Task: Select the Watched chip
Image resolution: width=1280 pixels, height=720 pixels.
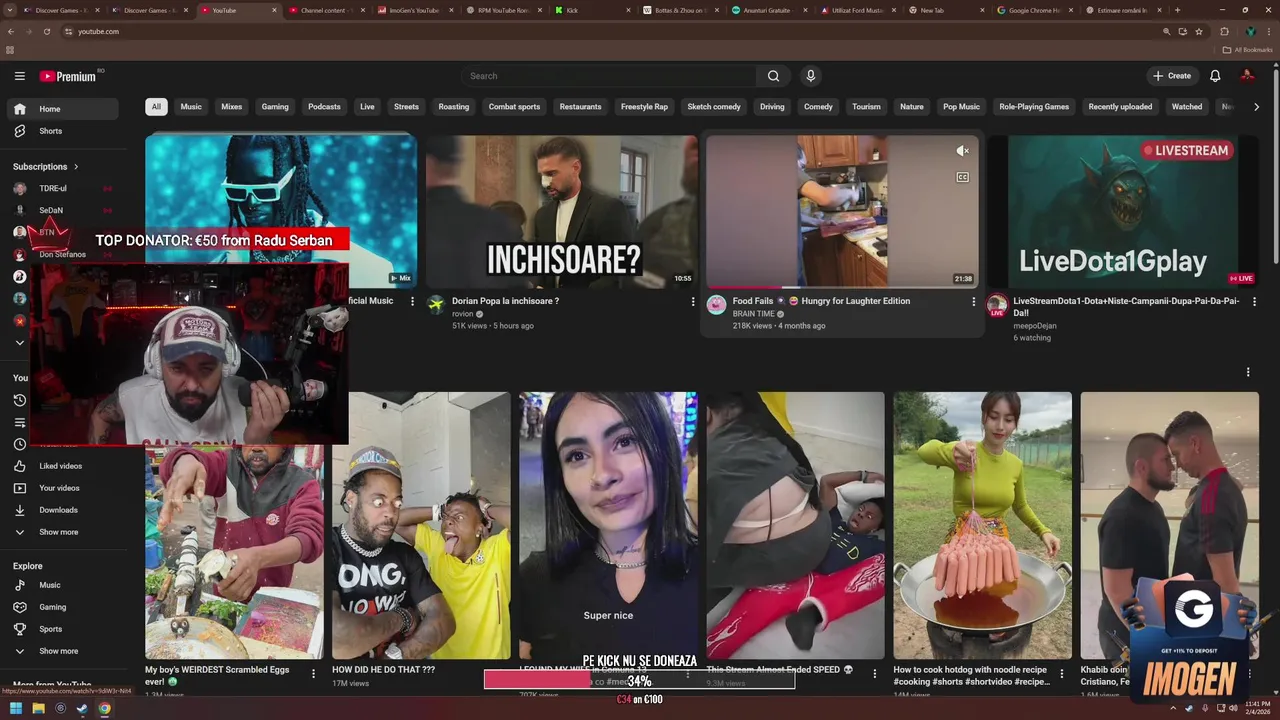Action: pos(1187,107)
